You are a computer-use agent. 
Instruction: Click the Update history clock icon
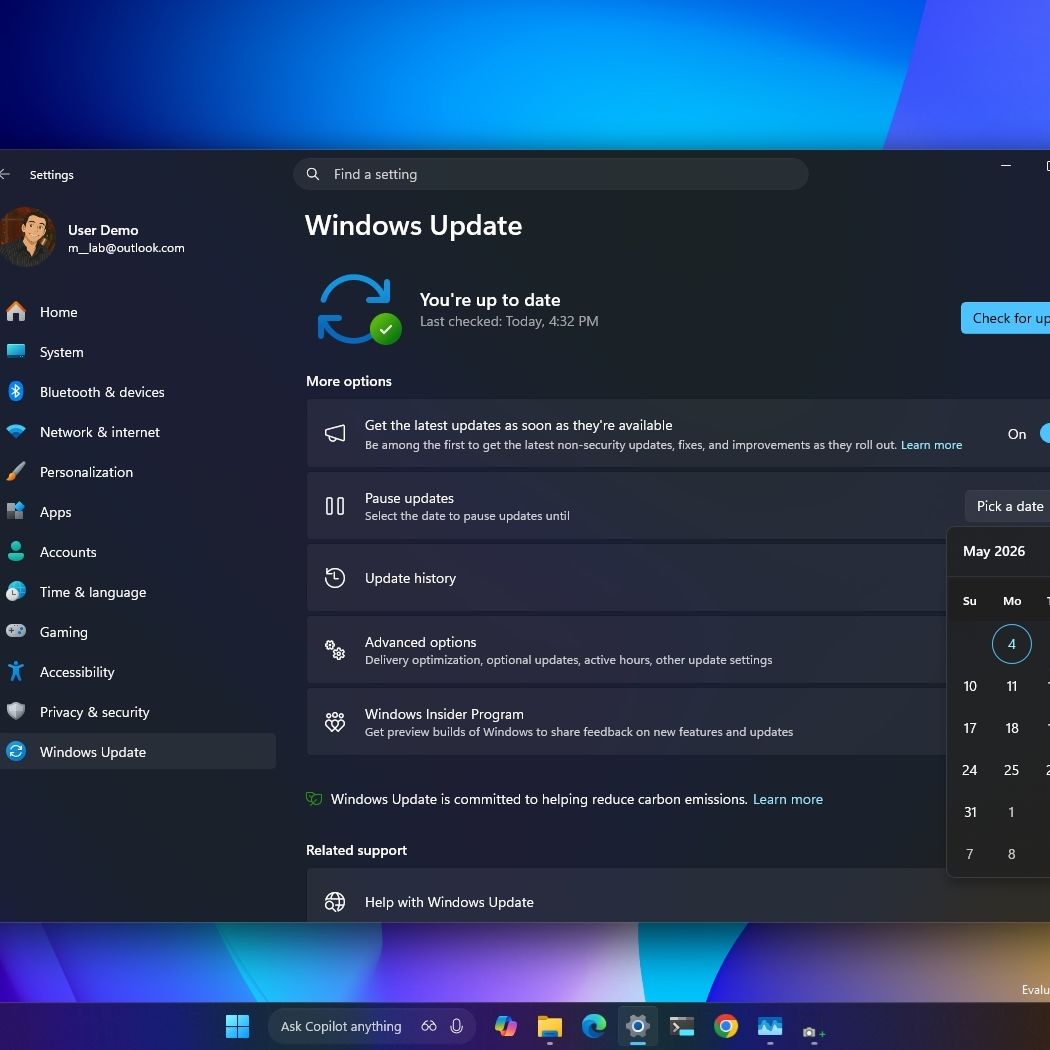pos(335,578)
